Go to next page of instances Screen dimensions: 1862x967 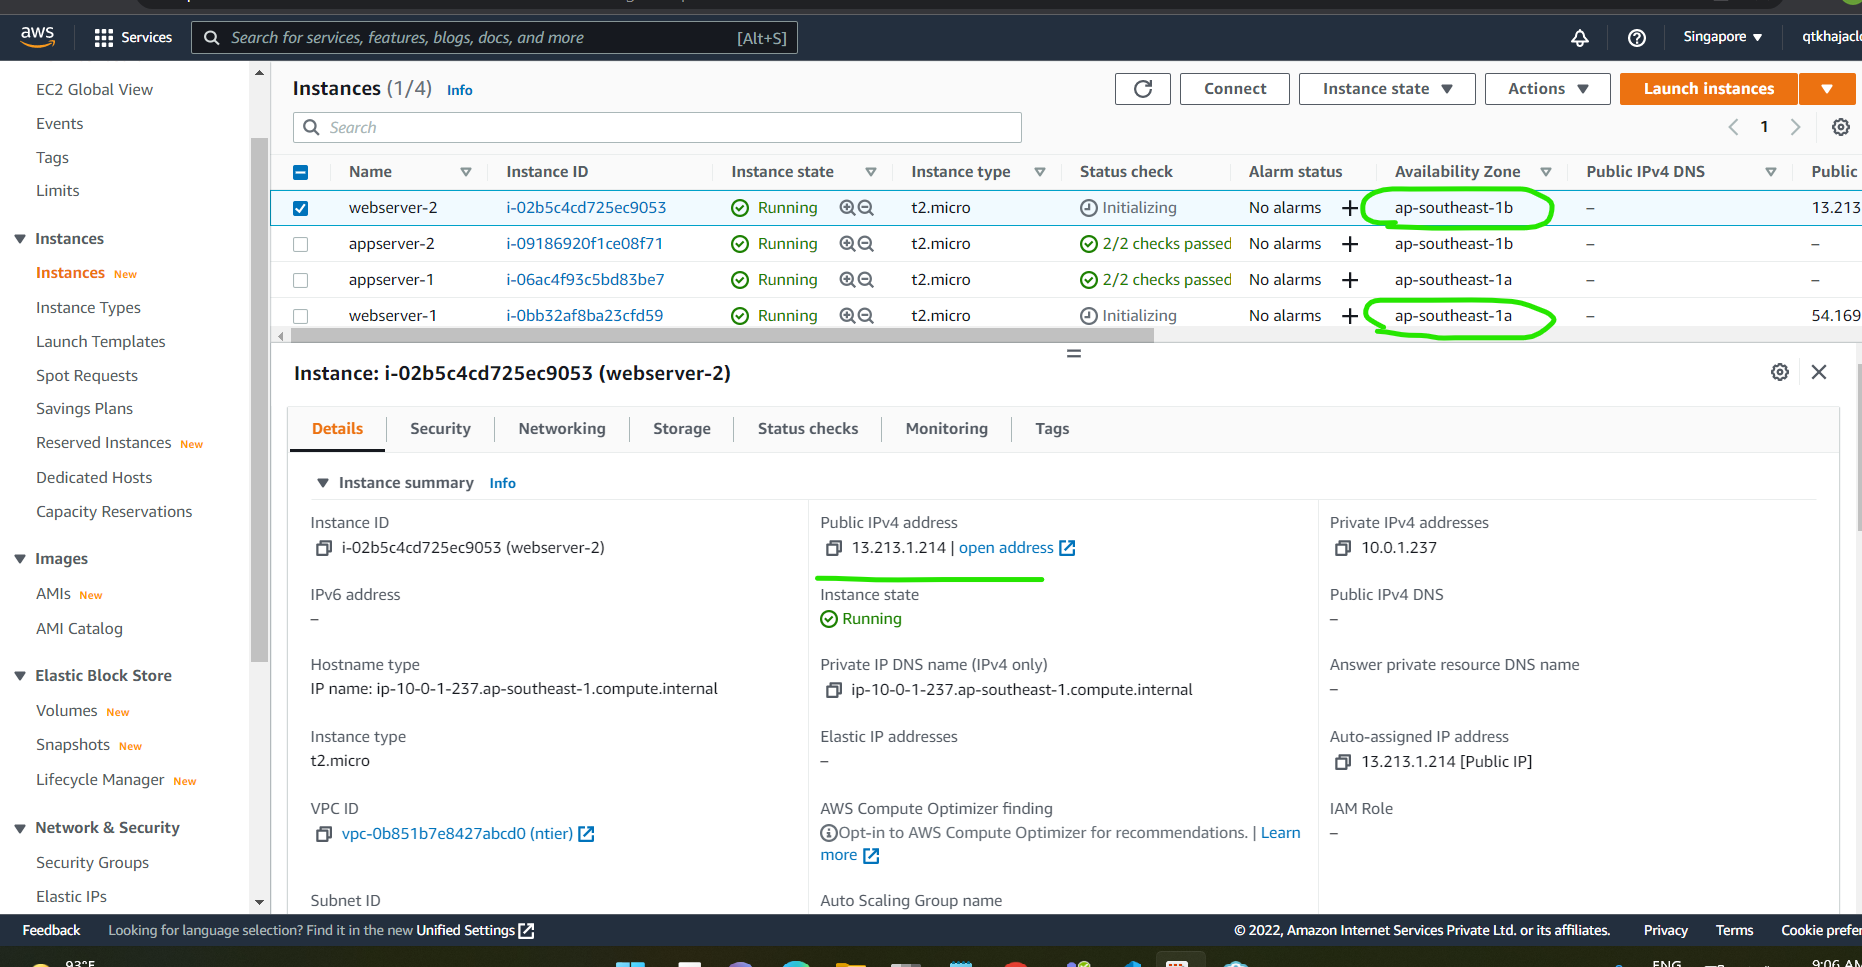[x=1795, y=127]
